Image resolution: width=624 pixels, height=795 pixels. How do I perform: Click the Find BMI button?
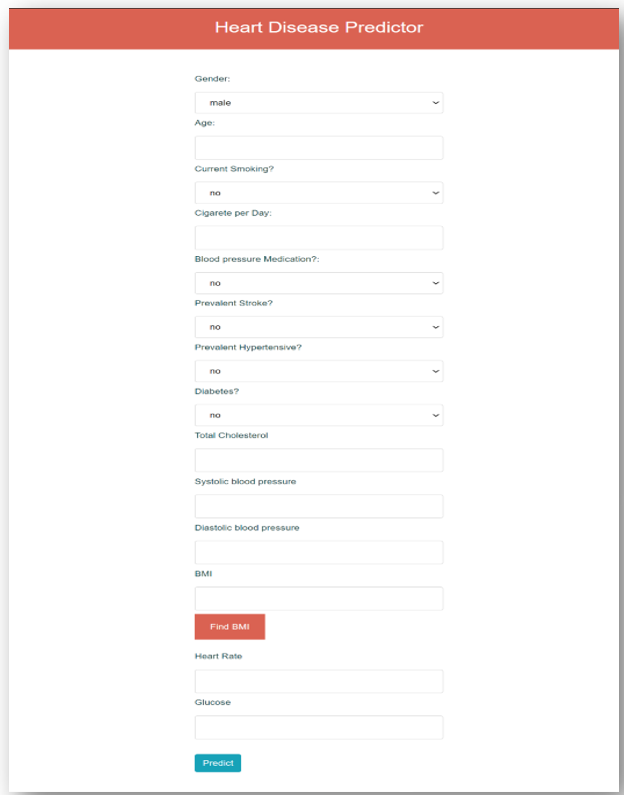(x=230, y=627)
